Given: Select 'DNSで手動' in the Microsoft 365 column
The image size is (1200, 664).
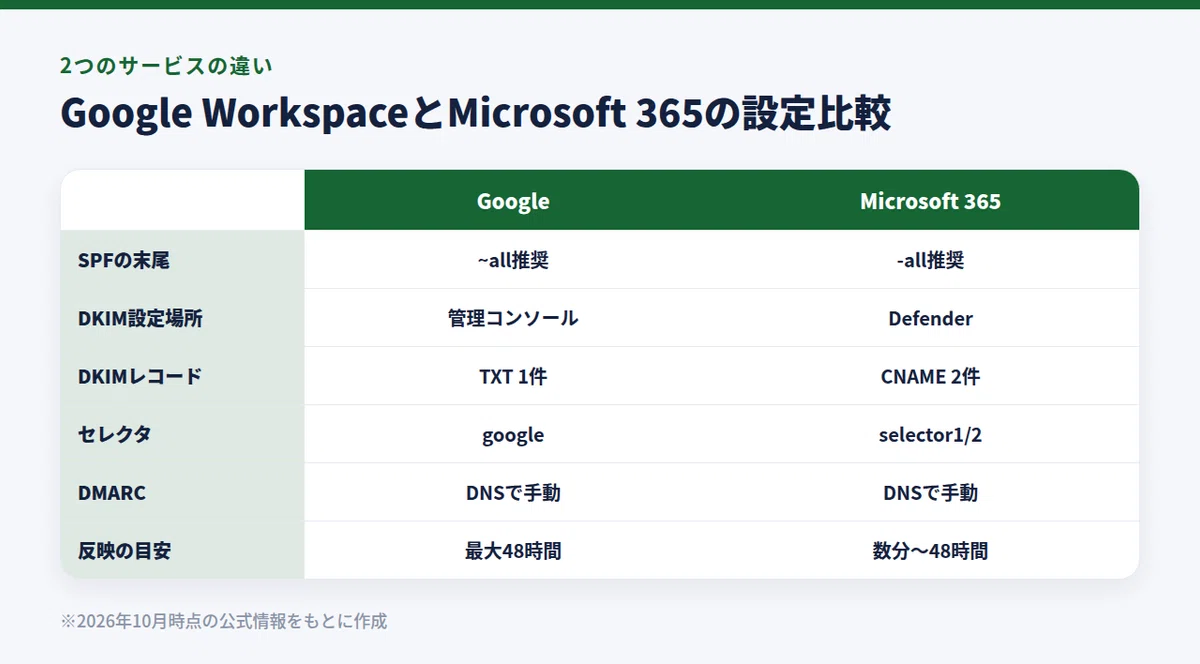Looking at the screenshot, I should [930, 492].
